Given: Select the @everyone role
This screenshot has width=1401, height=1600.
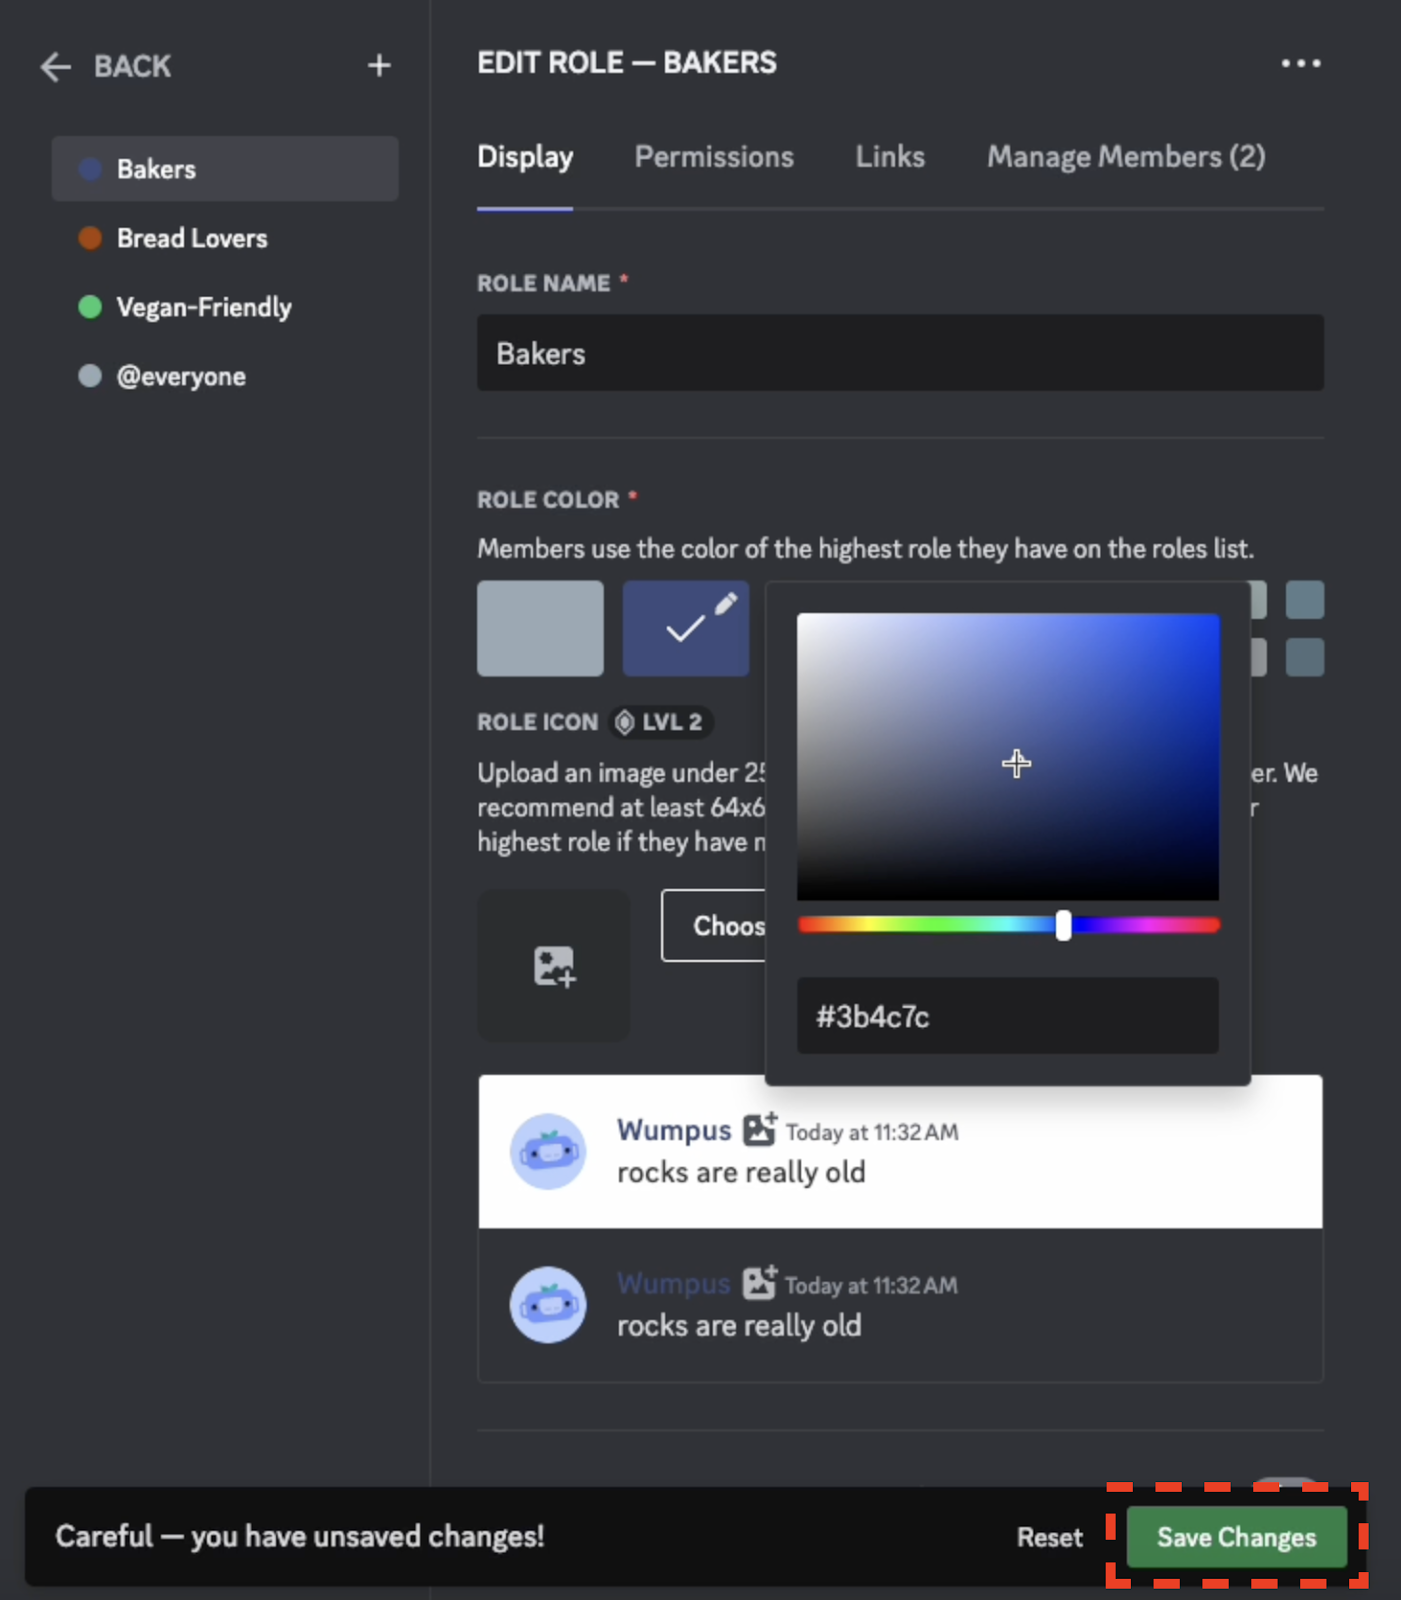Looking at the screenshot, I should click(181, 377).
